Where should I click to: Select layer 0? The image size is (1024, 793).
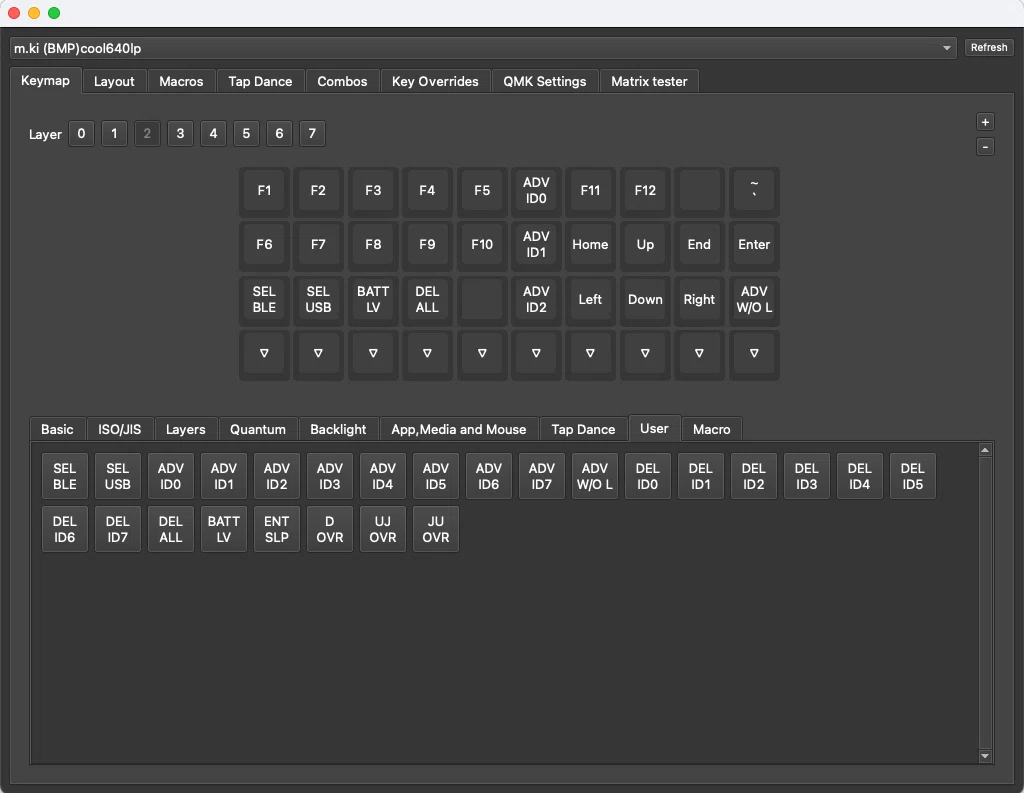coord(81,134)
